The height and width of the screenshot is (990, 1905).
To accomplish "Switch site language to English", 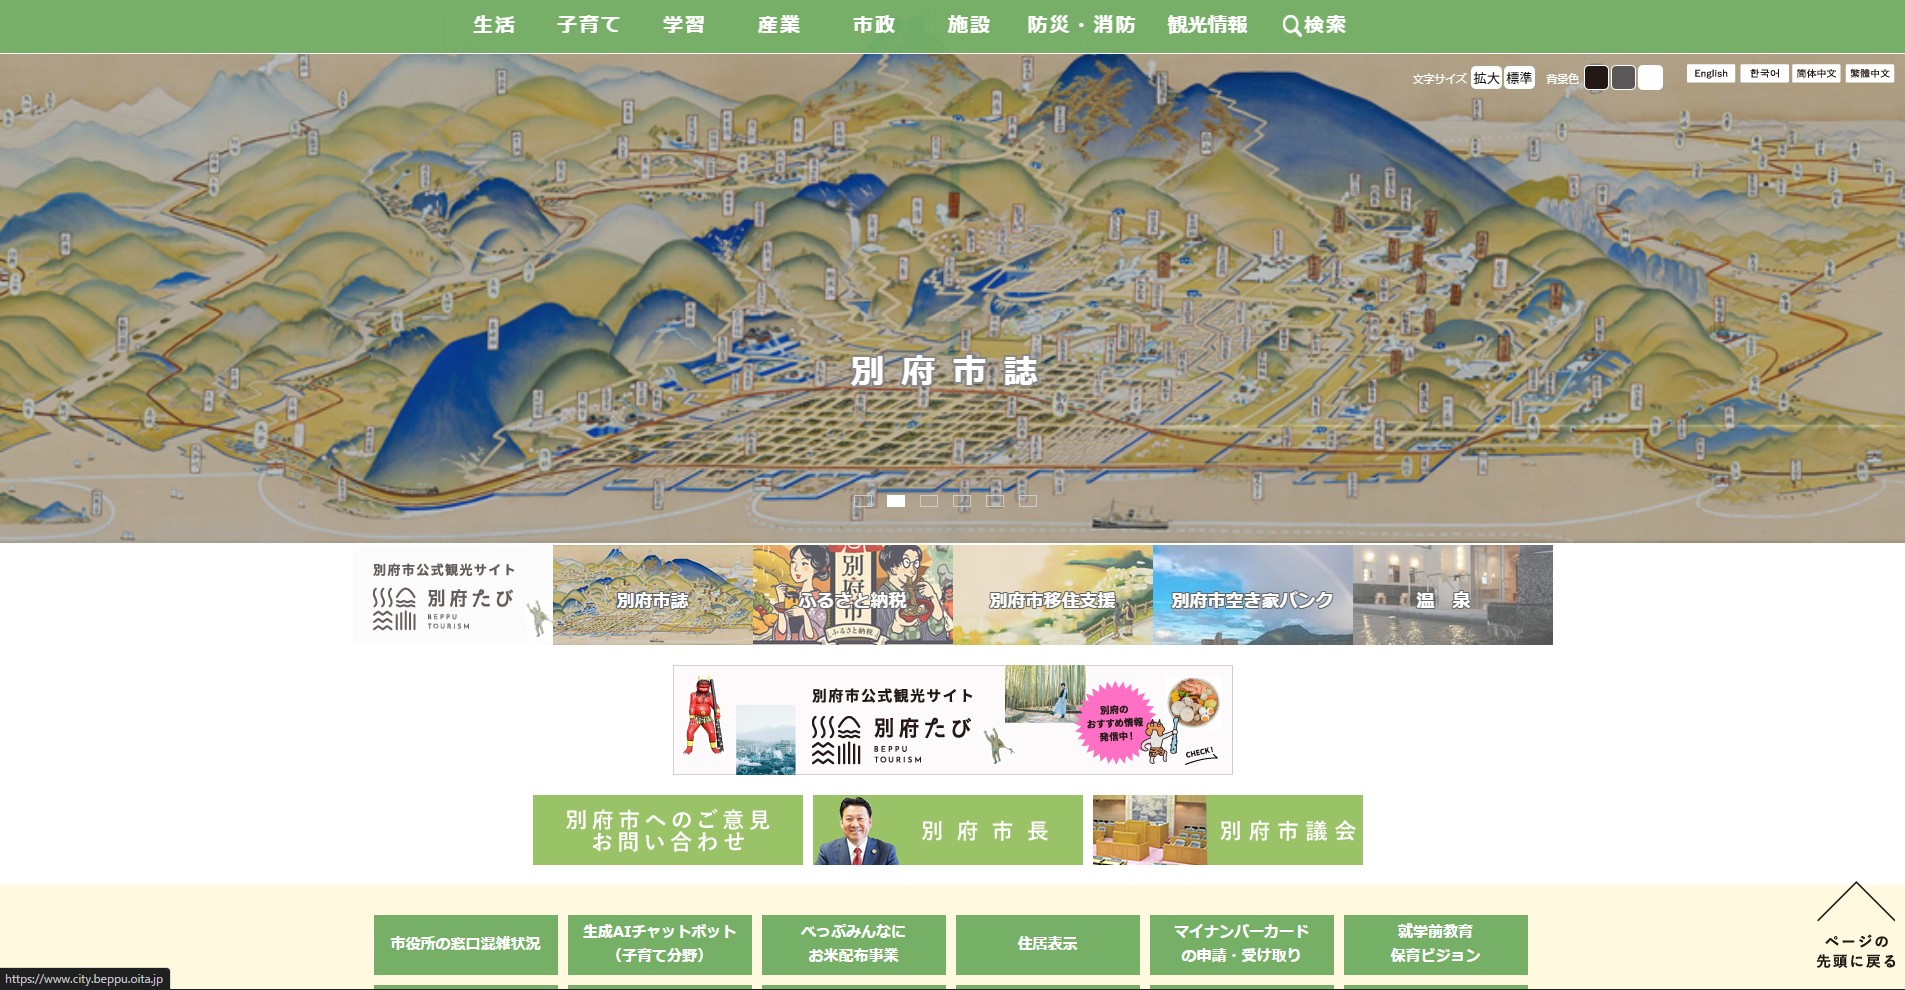I will pyautogui.click(x=1711, y=74).
